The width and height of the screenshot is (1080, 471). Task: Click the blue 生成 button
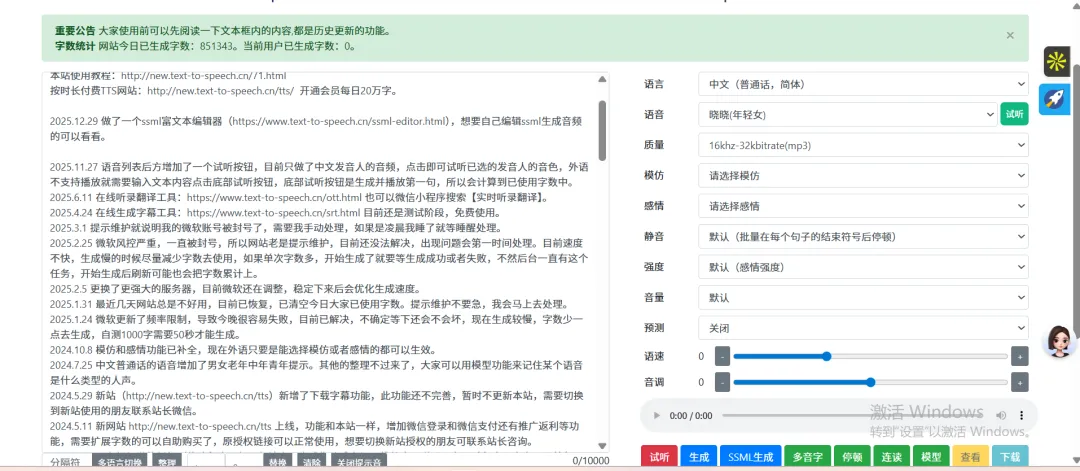tap(698, 457)
